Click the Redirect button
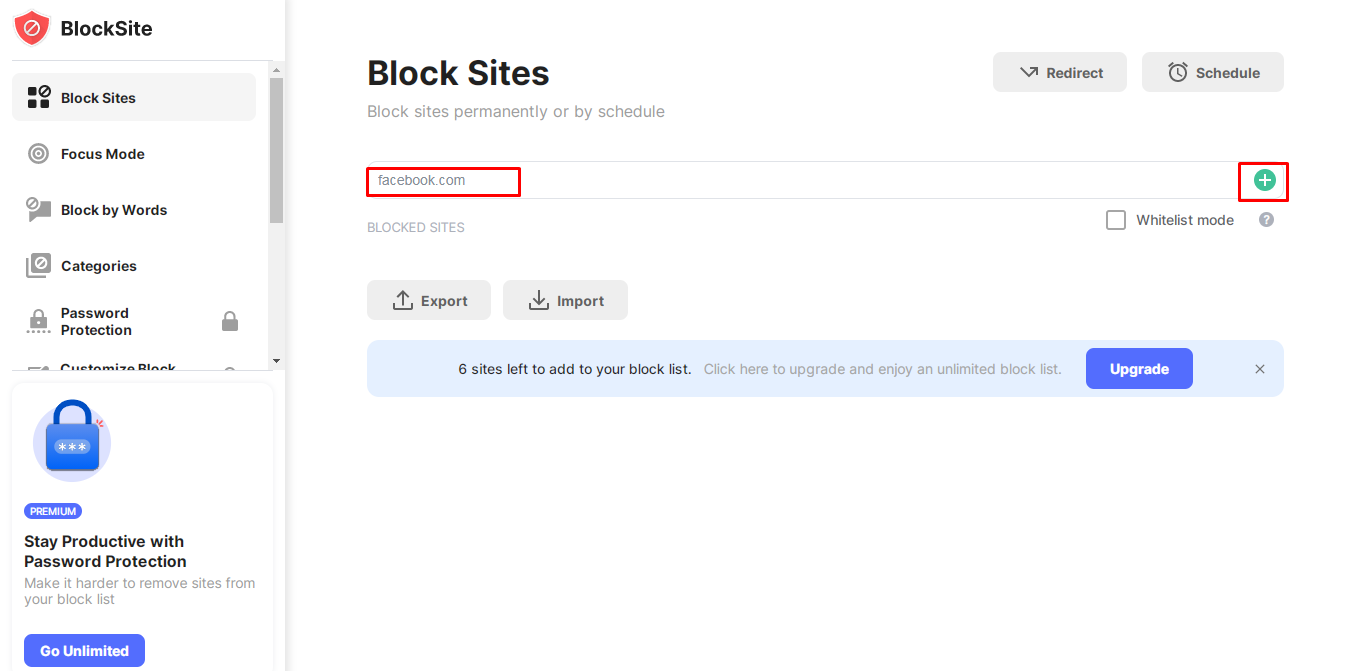 coord(1060,72)
